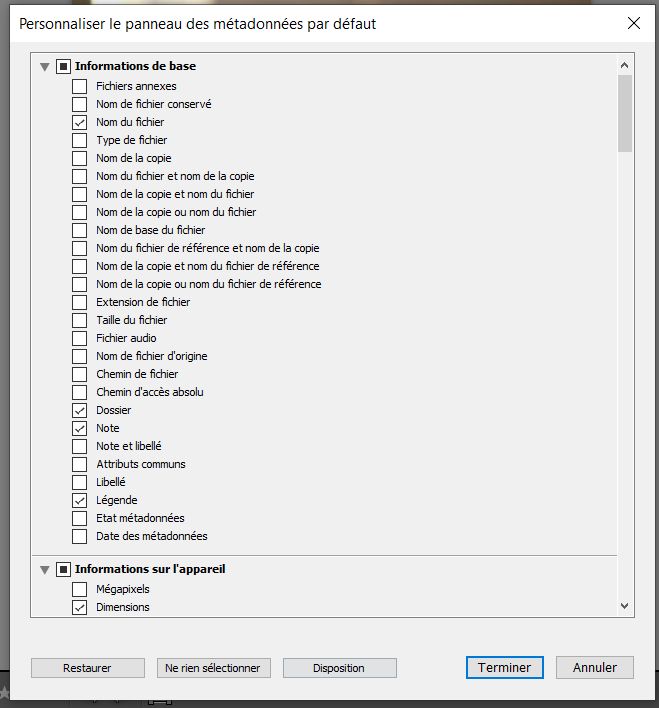Check the Chemin de fichier checkbox

click(x=79, y=374)
